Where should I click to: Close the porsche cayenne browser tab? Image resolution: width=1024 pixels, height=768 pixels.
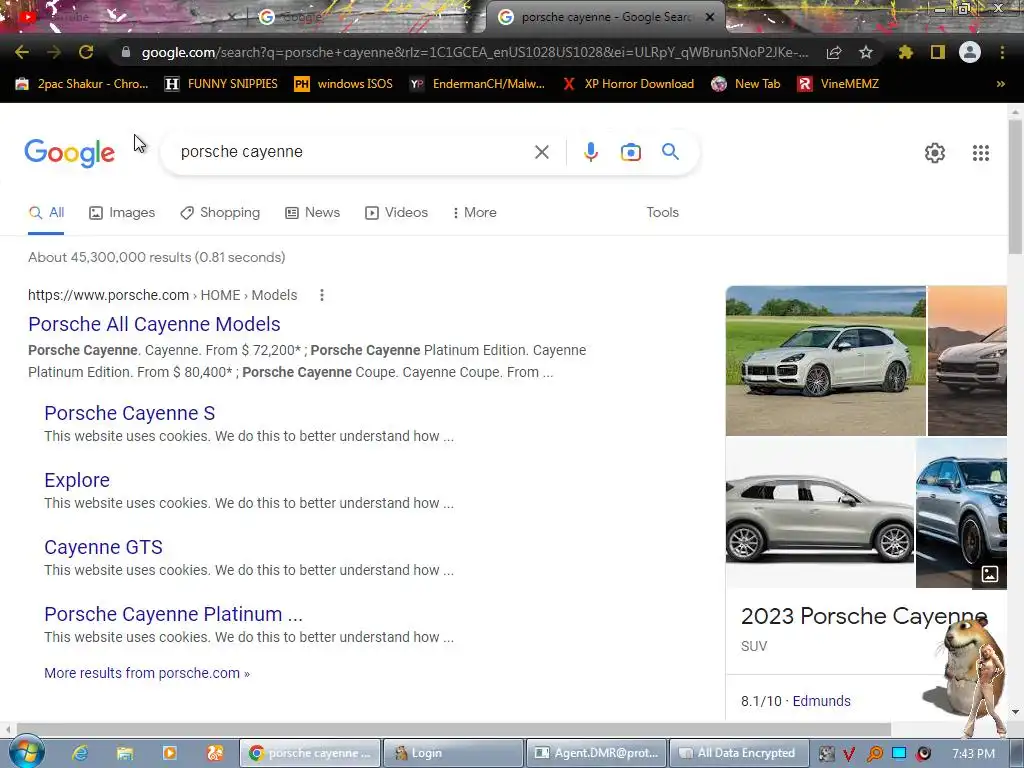pos(710,17)
